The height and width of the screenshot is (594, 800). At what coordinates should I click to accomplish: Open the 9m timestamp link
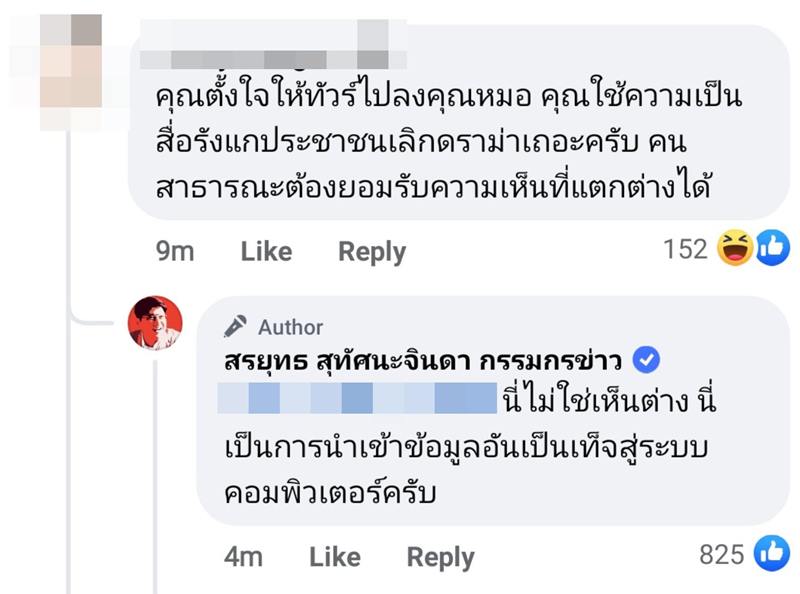click(175, 252)
